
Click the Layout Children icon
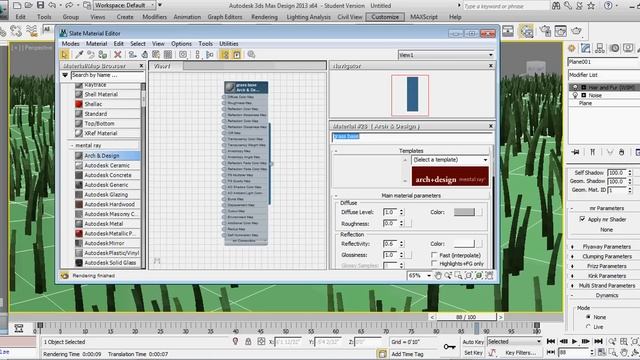(x=210, y=55)
